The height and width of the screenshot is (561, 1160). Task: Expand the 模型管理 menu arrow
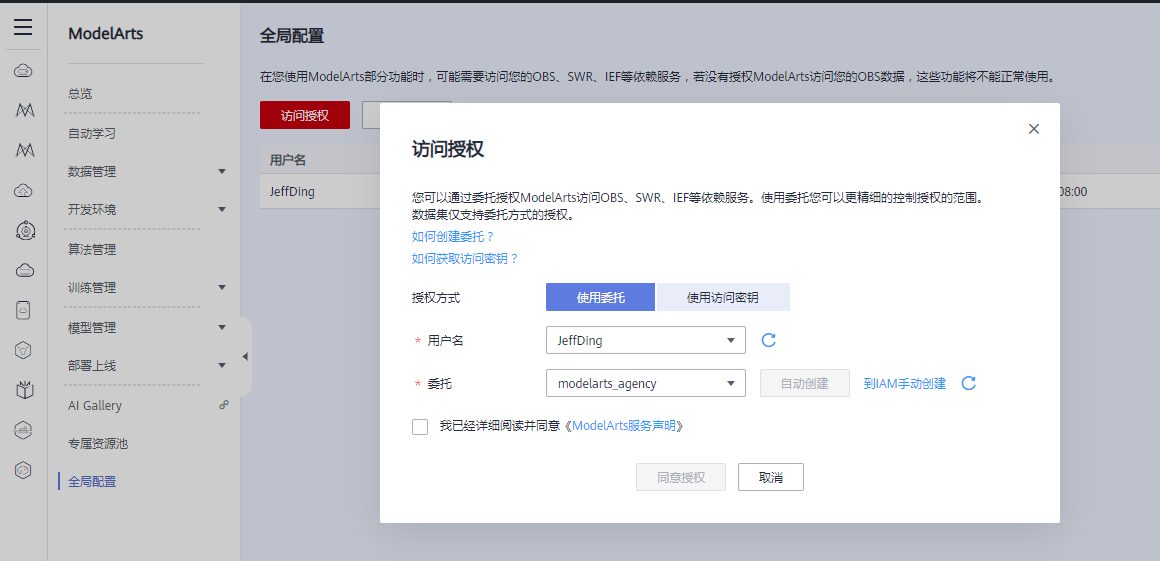coord(222,327)
